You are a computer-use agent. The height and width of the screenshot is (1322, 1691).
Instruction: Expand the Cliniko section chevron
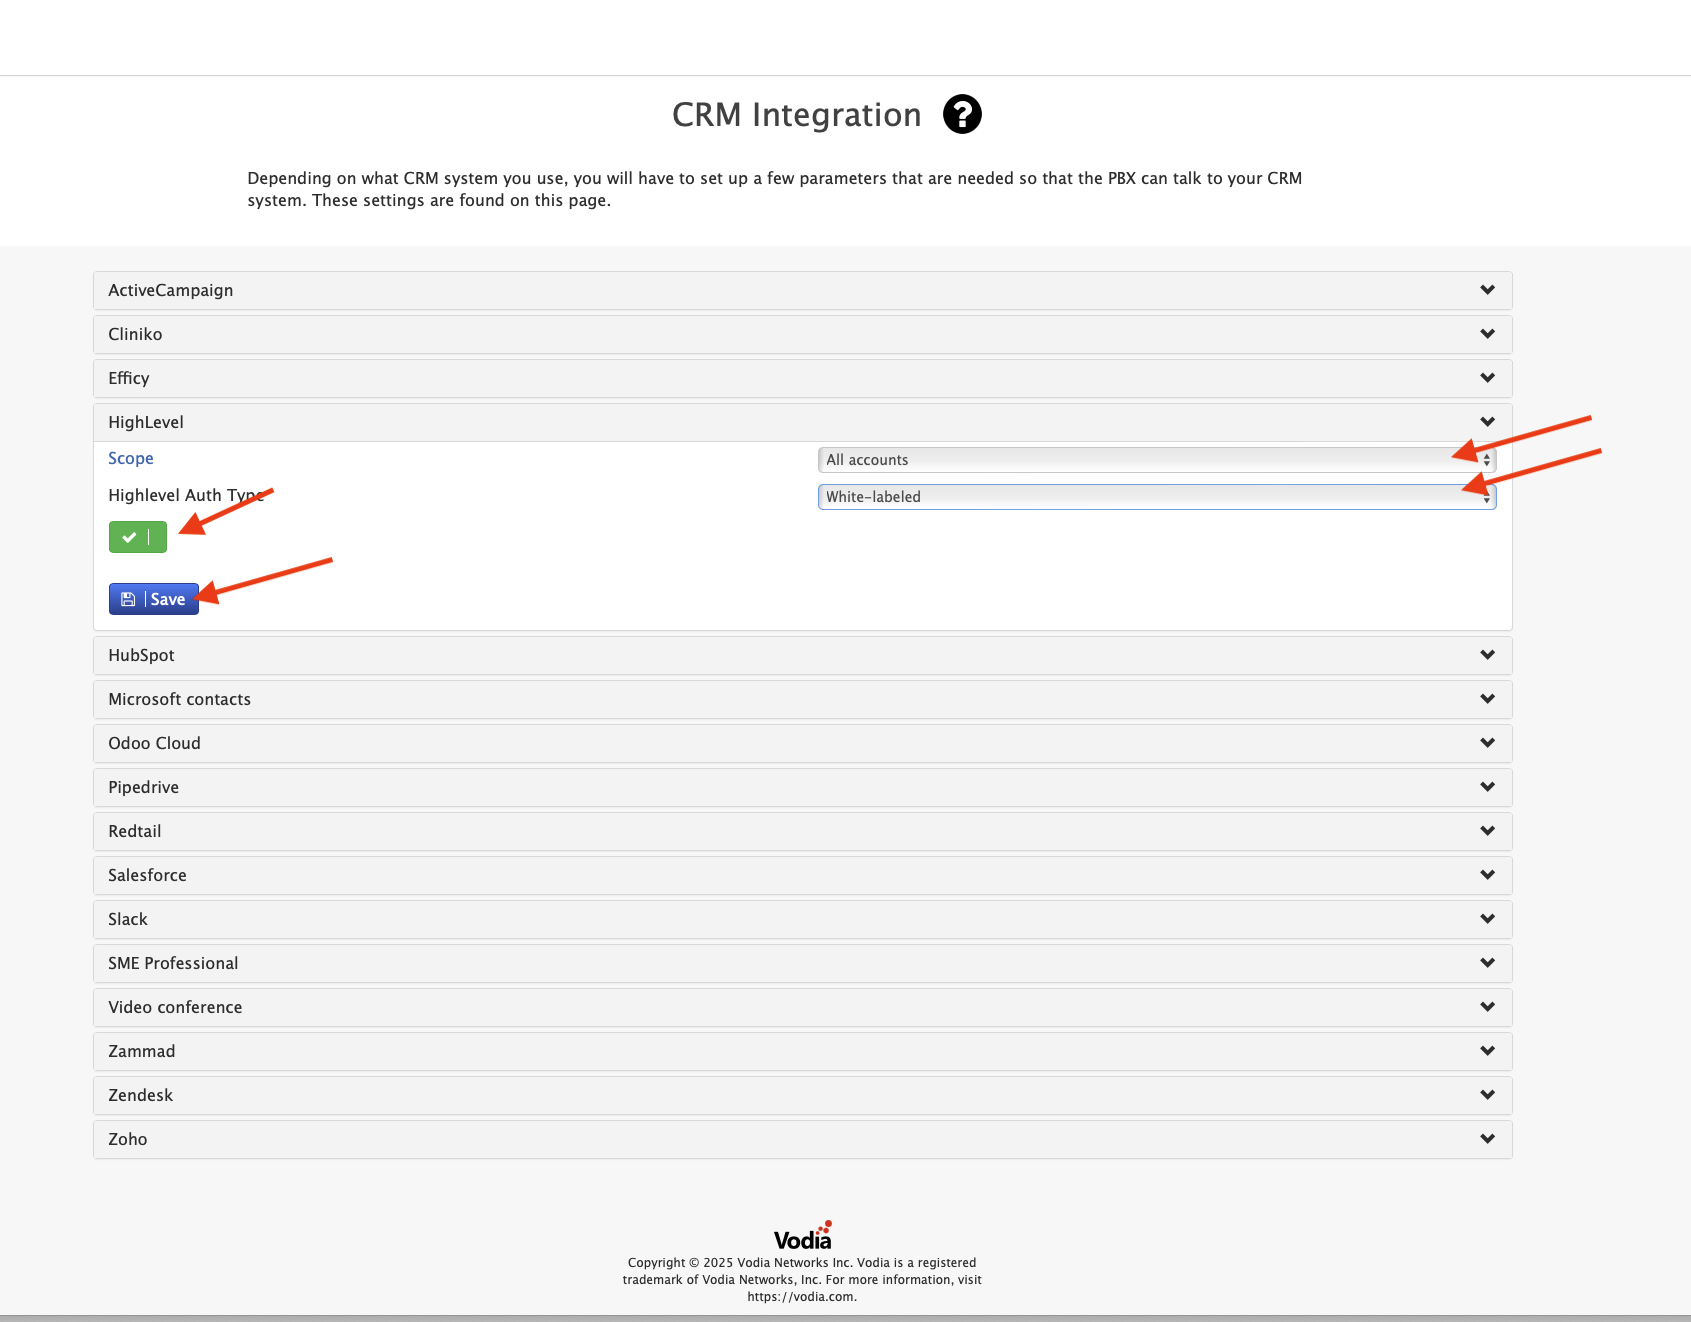pos(1487,334)
